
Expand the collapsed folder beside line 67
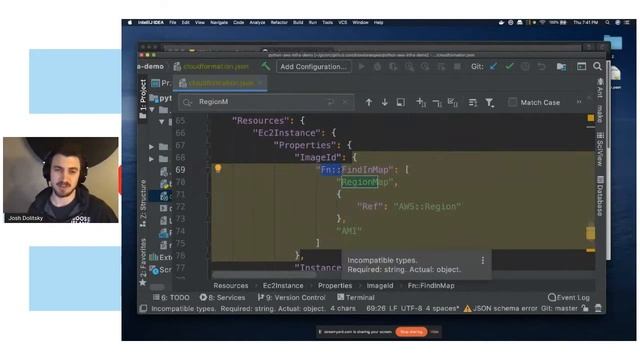(x=152, y=146)
